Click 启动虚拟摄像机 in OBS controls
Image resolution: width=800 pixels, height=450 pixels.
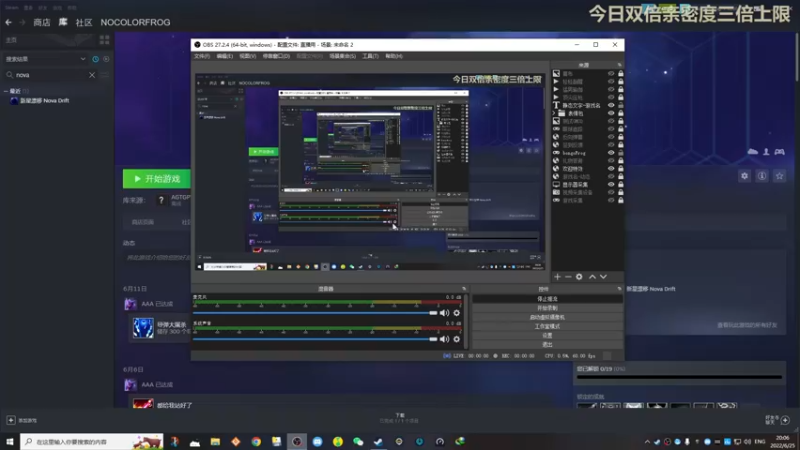(547, 317)
